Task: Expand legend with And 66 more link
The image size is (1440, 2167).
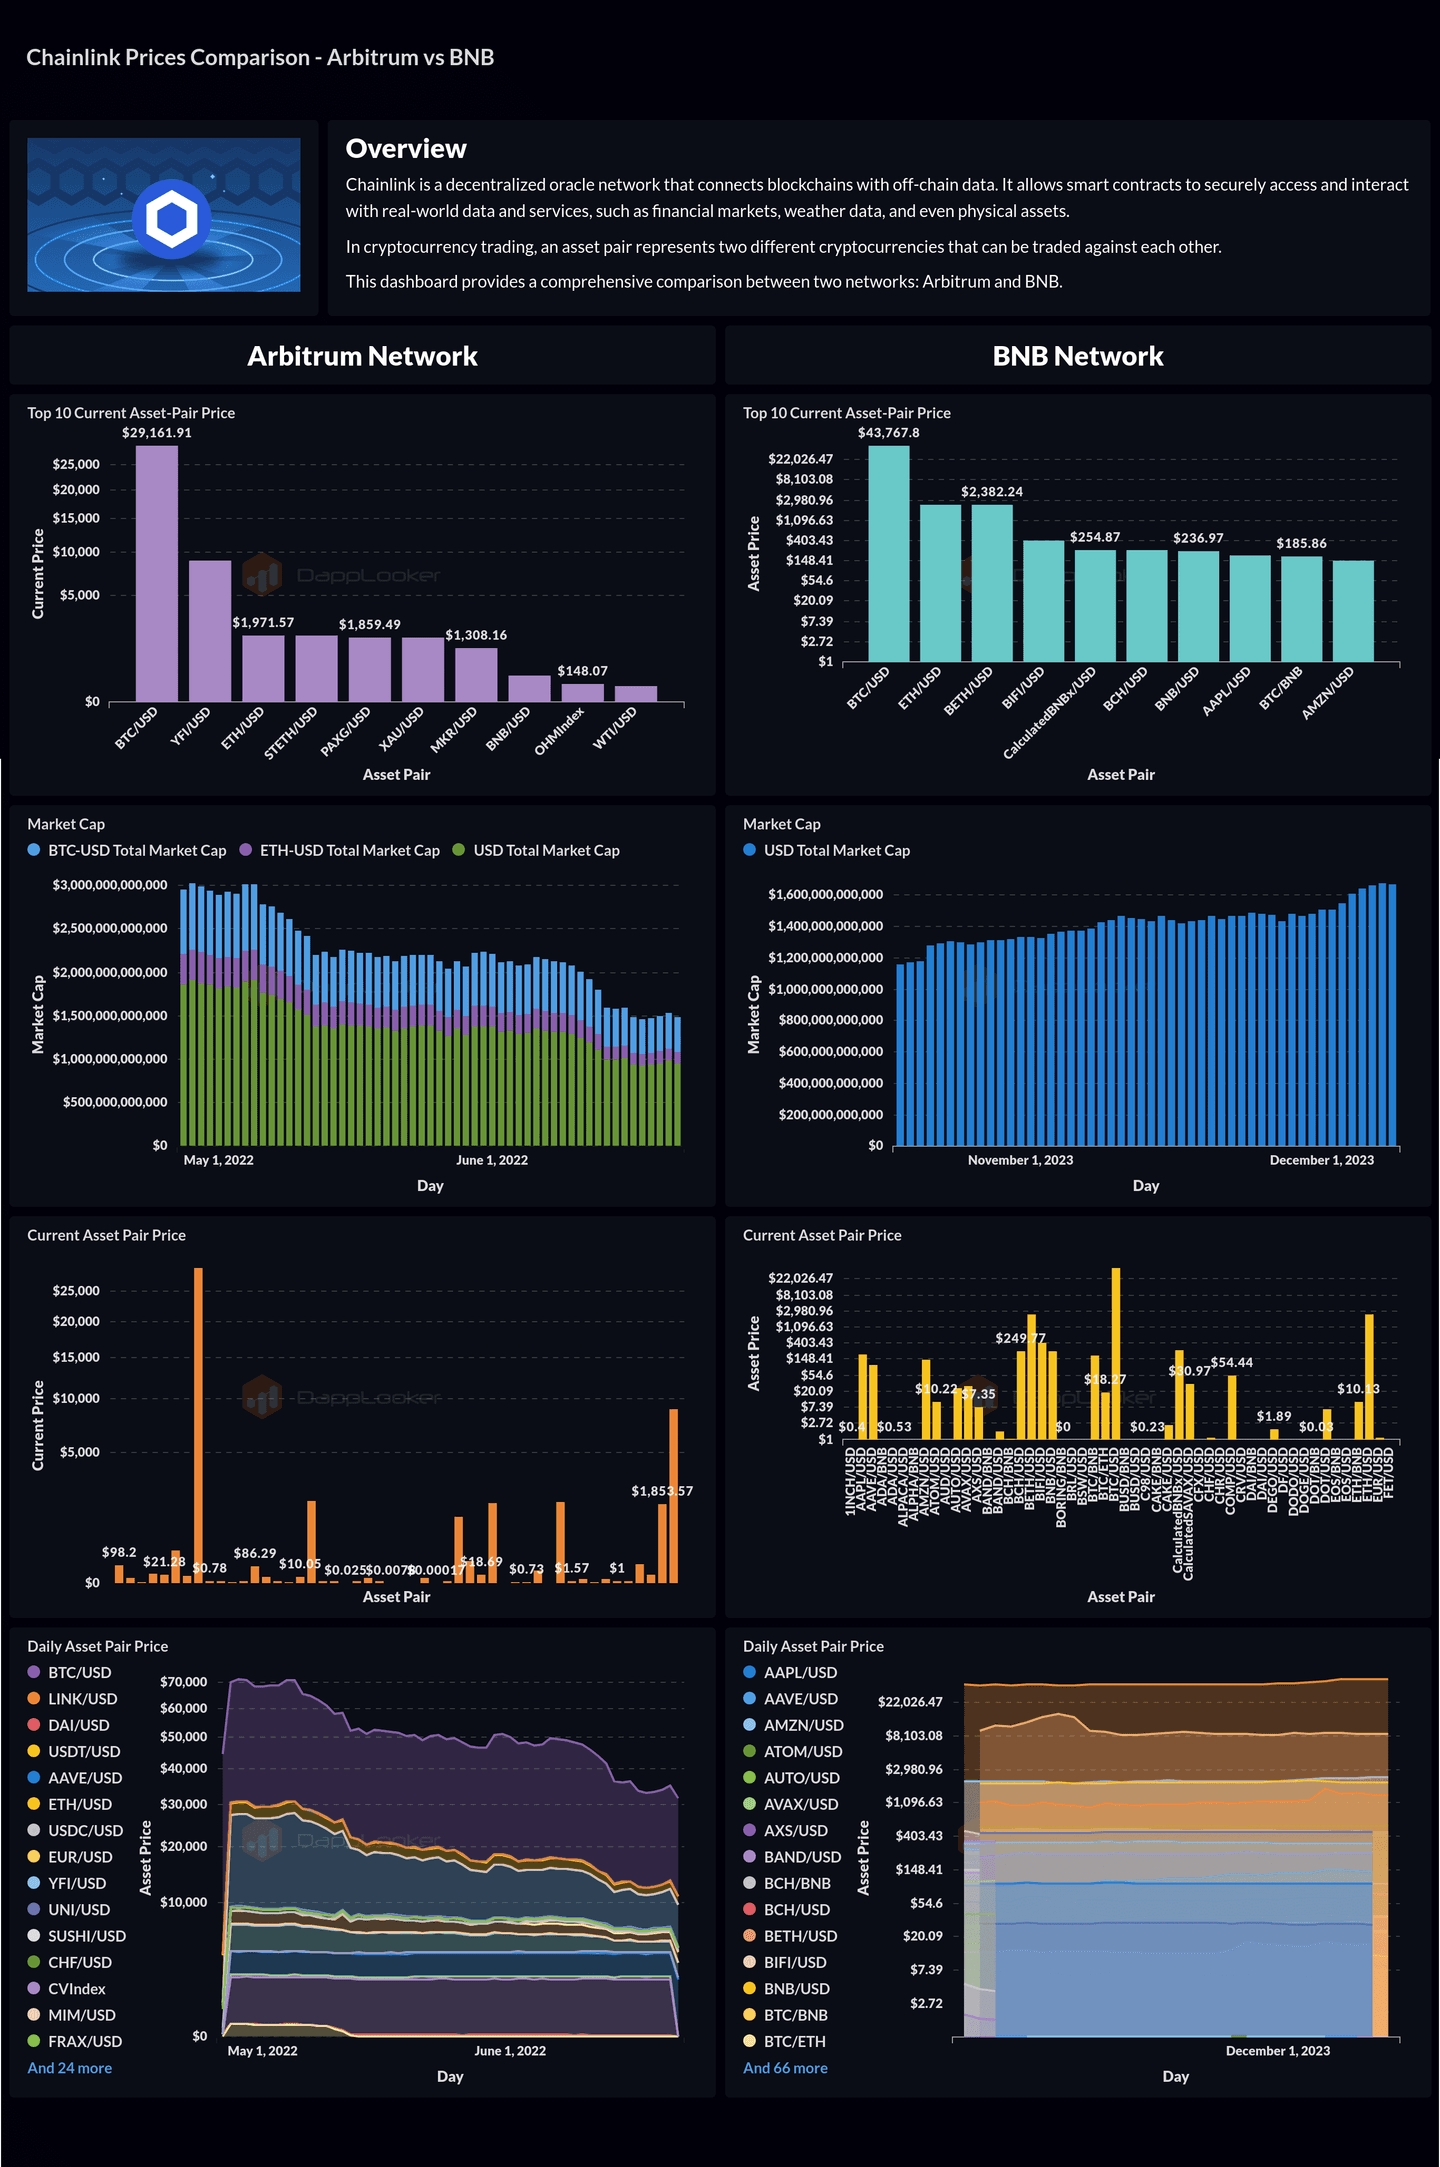Action: tap(785, 2068)
